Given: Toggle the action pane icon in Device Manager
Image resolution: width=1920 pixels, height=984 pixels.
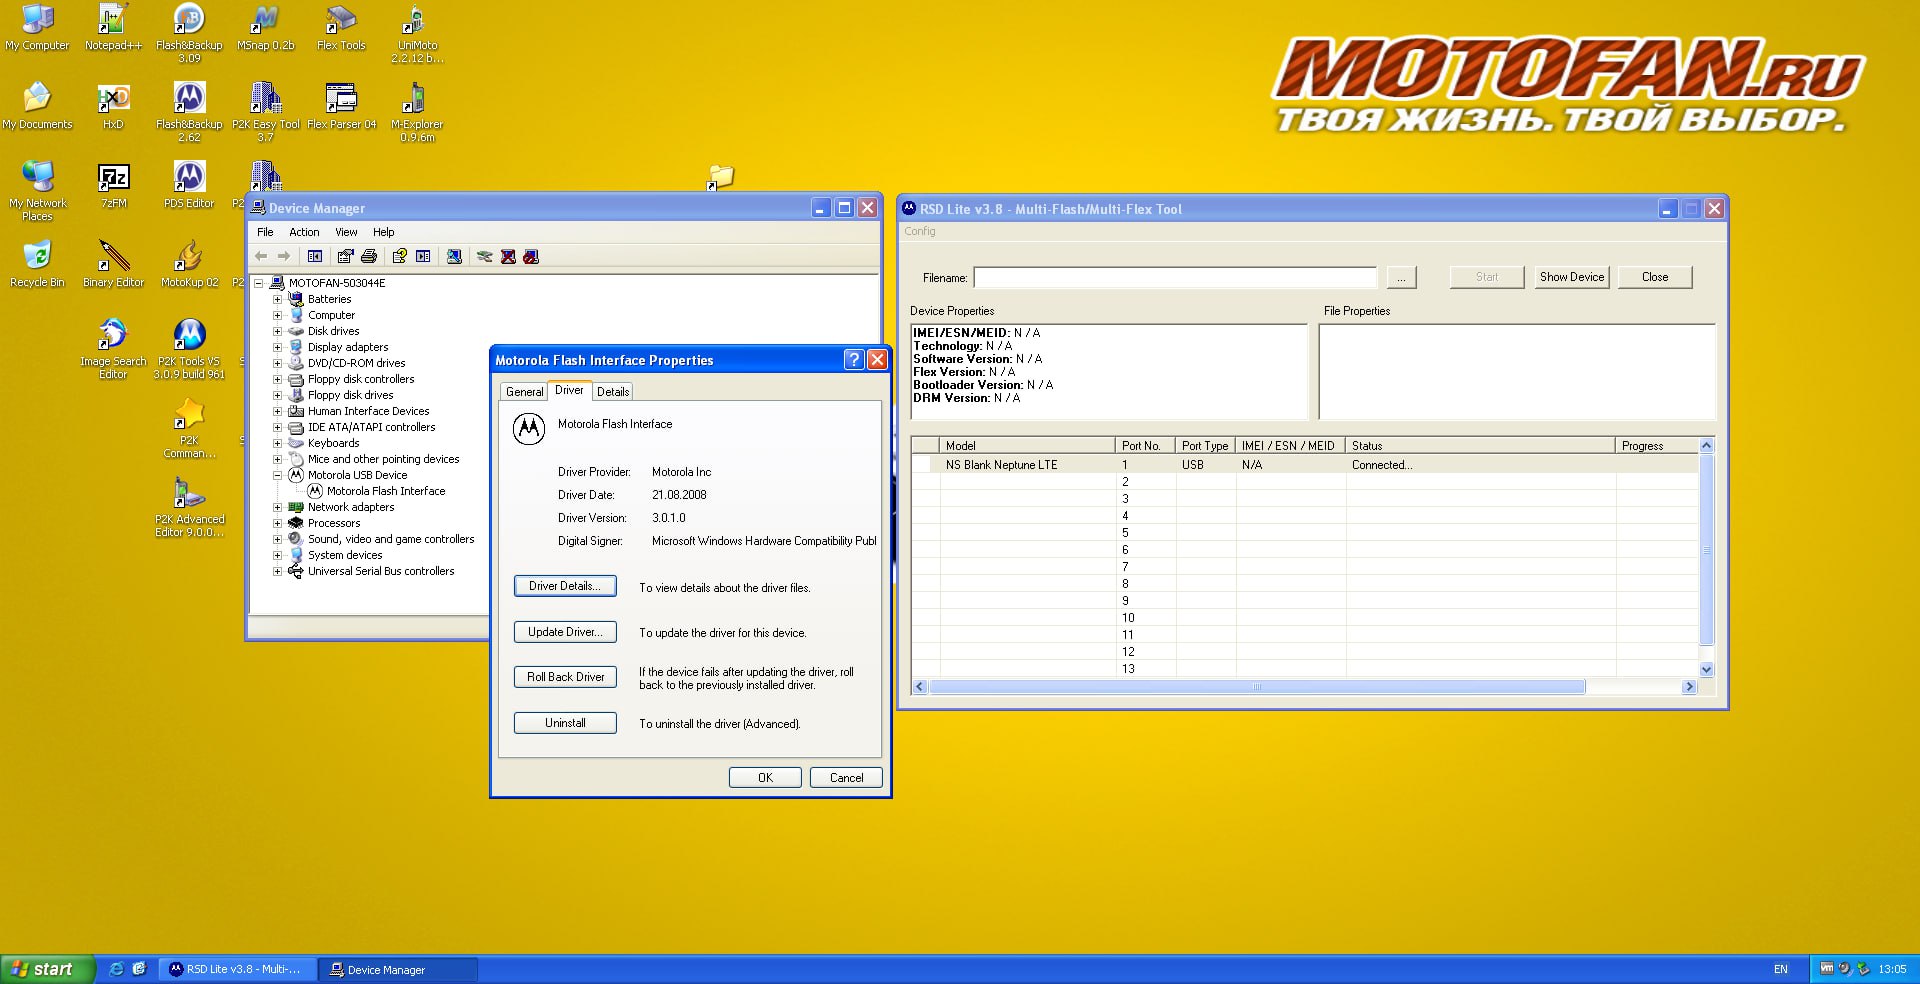Looking at the screenshot, I should pos(423,257).
